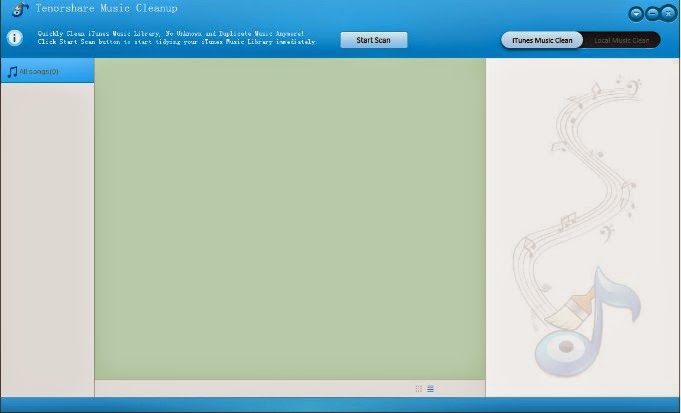The image size is (681, 413).
Task: Click the Tenorshare Music Cleanup logo icon
Action: 20,10
